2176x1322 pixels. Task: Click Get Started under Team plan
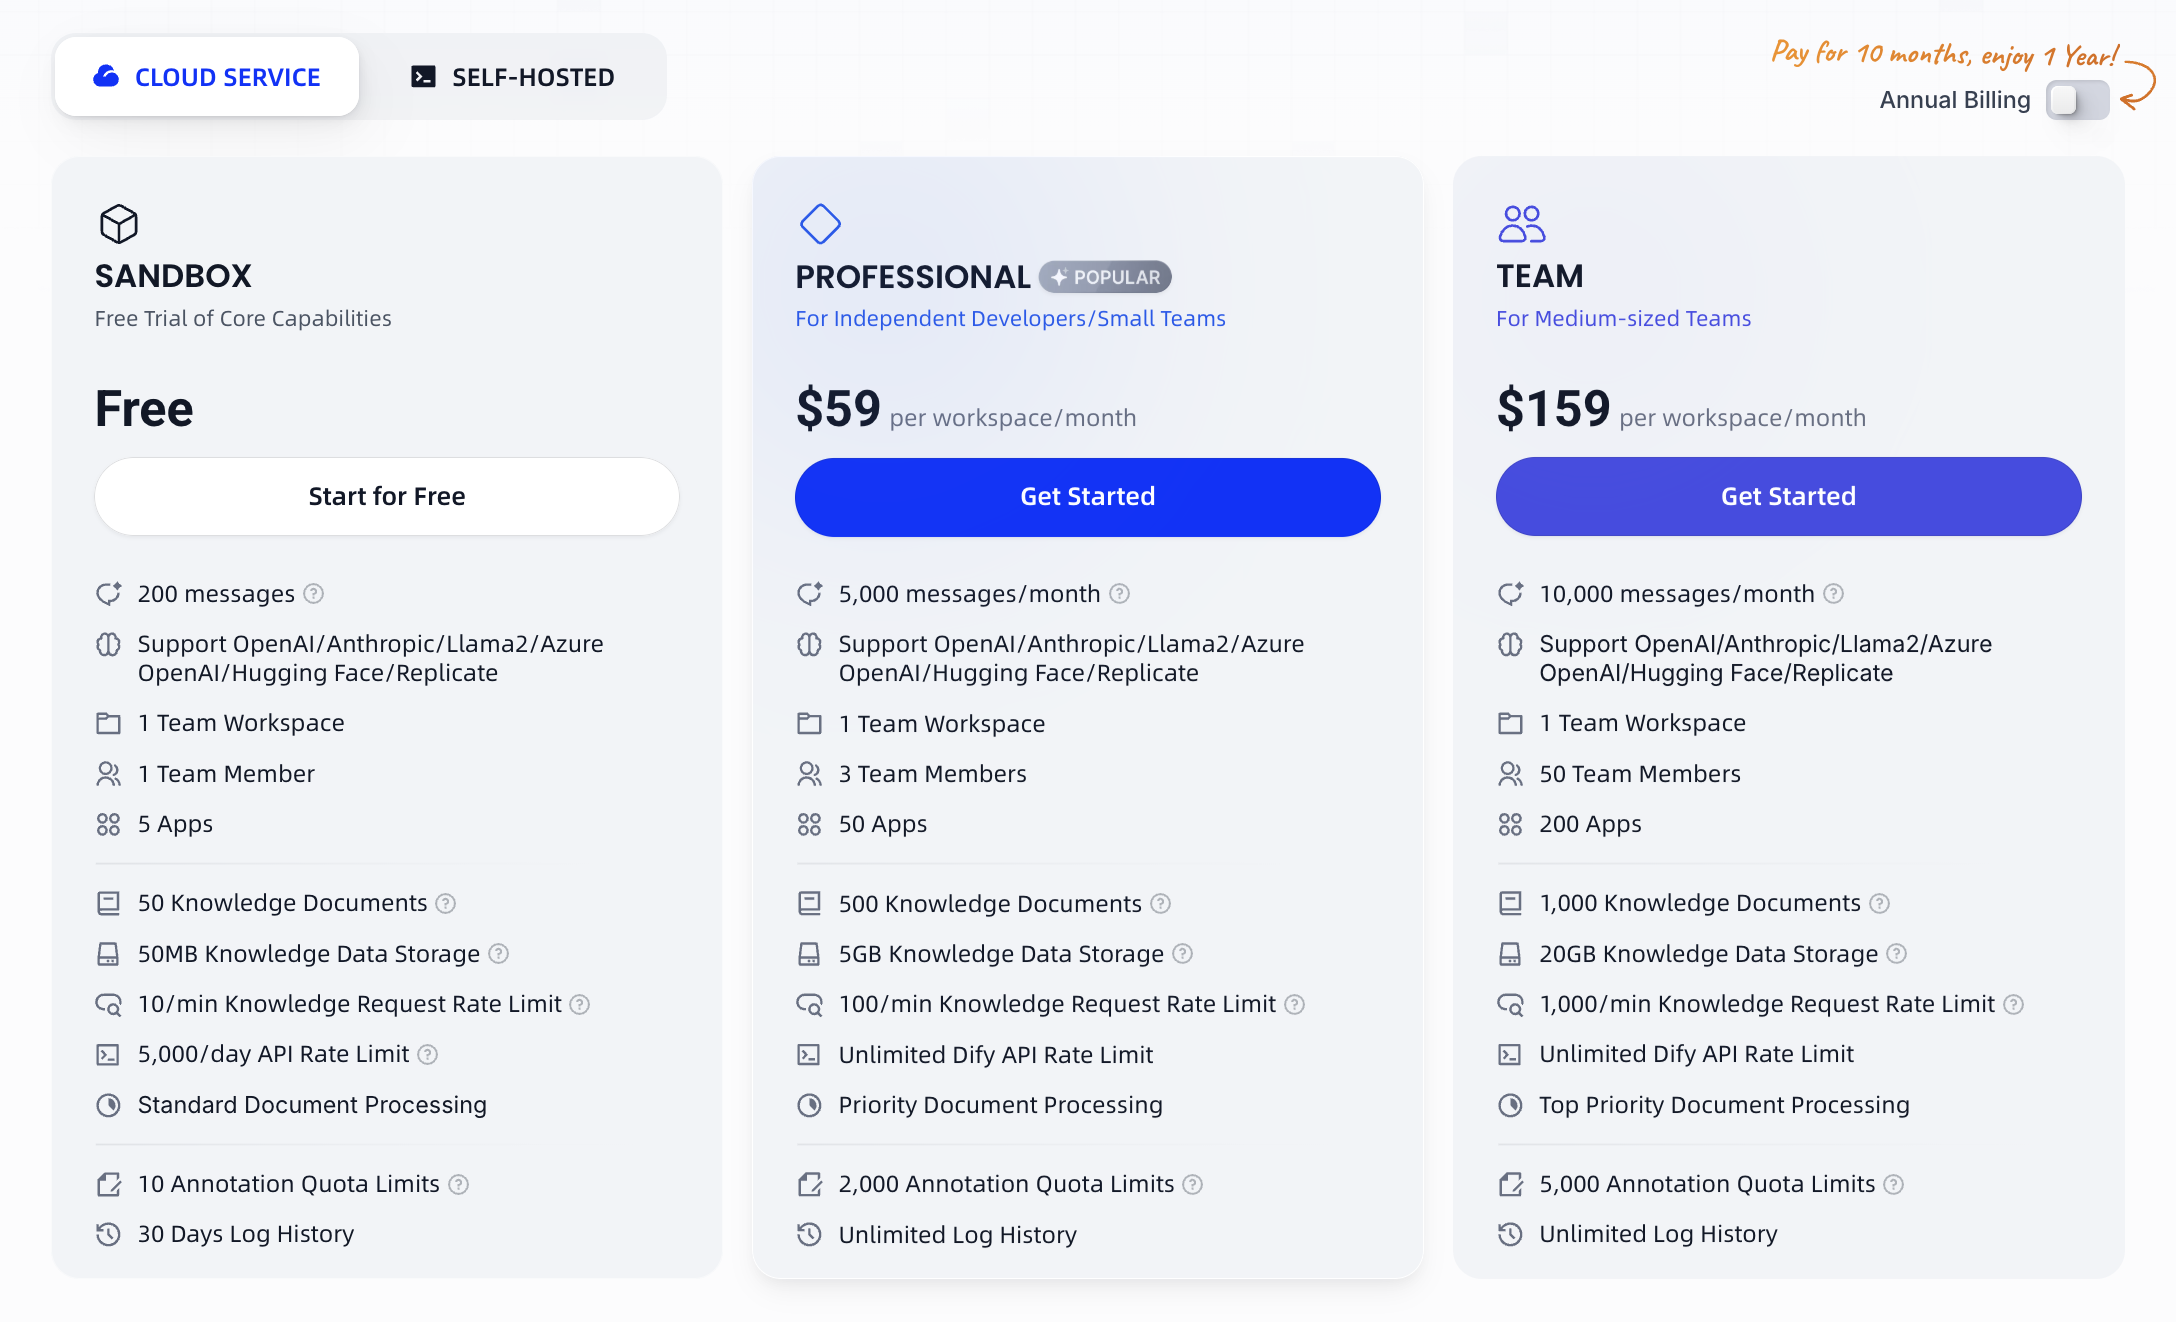(x=1789, y=497)
